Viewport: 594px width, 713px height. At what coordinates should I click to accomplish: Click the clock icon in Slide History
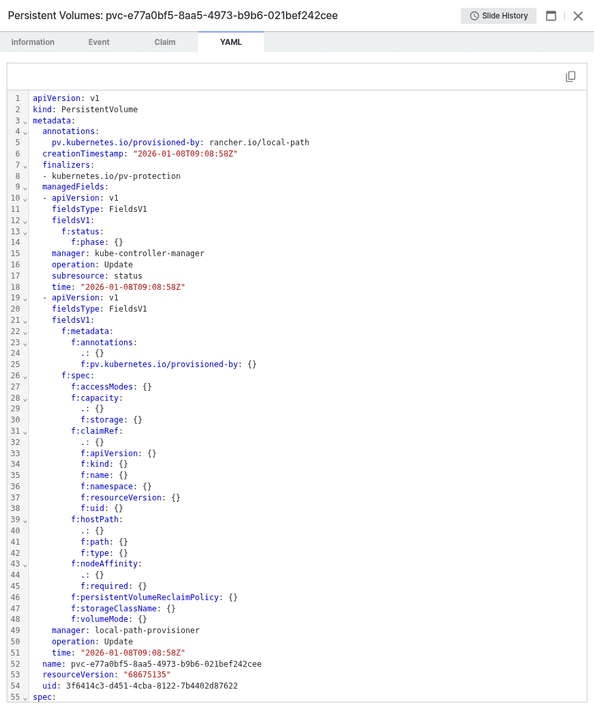point(474,16)
